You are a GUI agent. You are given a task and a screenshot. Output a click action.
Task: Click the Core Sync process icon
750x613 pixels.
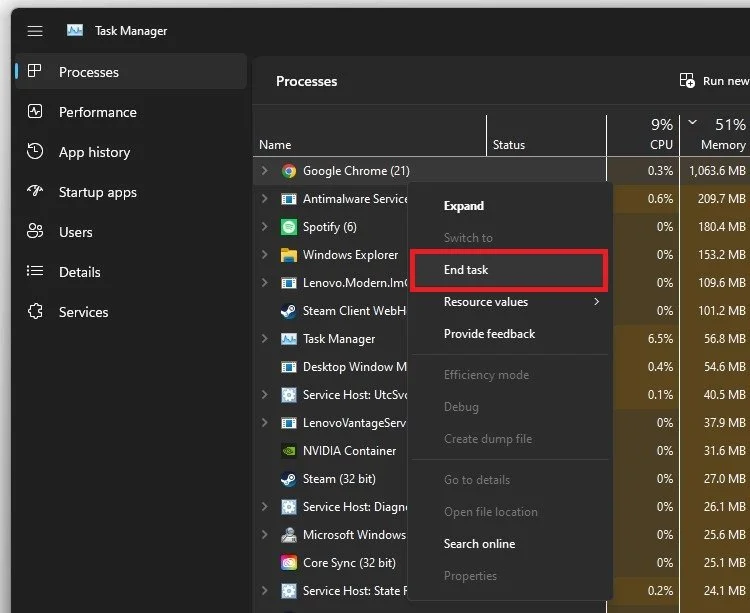point(289,563)
